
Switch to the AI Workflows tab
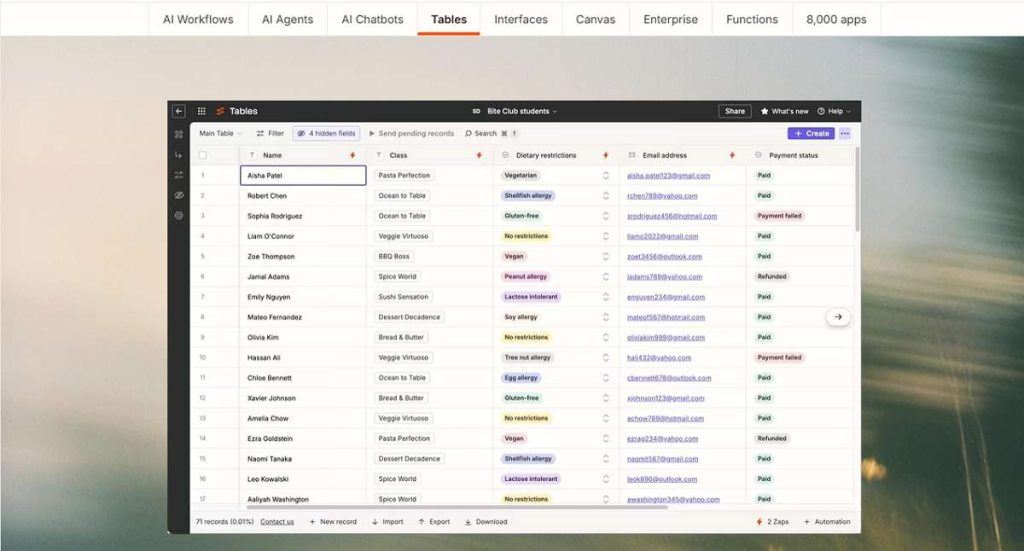tap(198, 20)
